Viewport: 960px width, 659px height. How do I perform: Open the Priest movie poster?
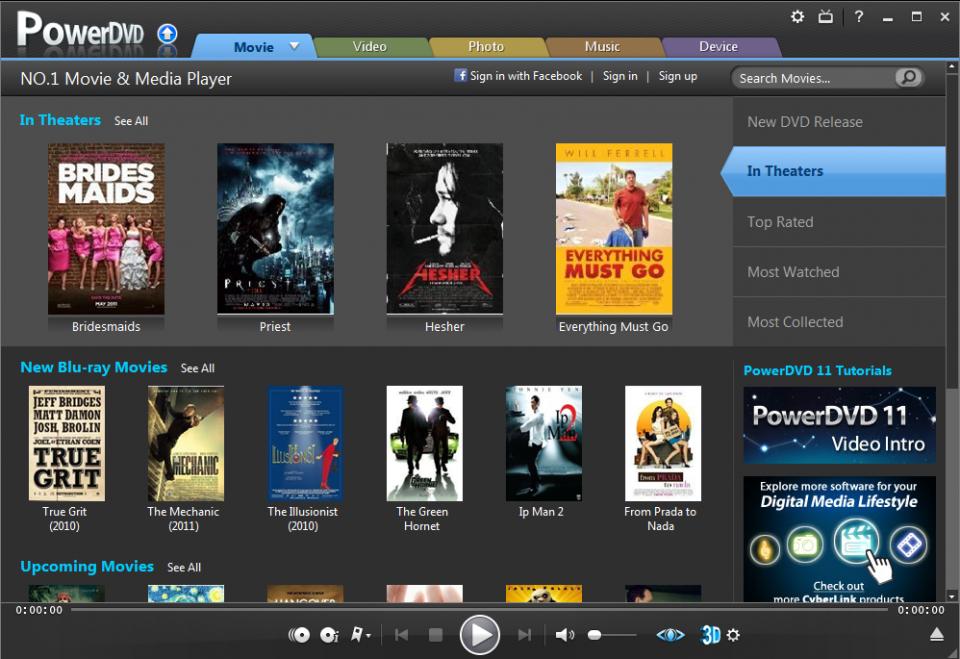click(276, 228)
